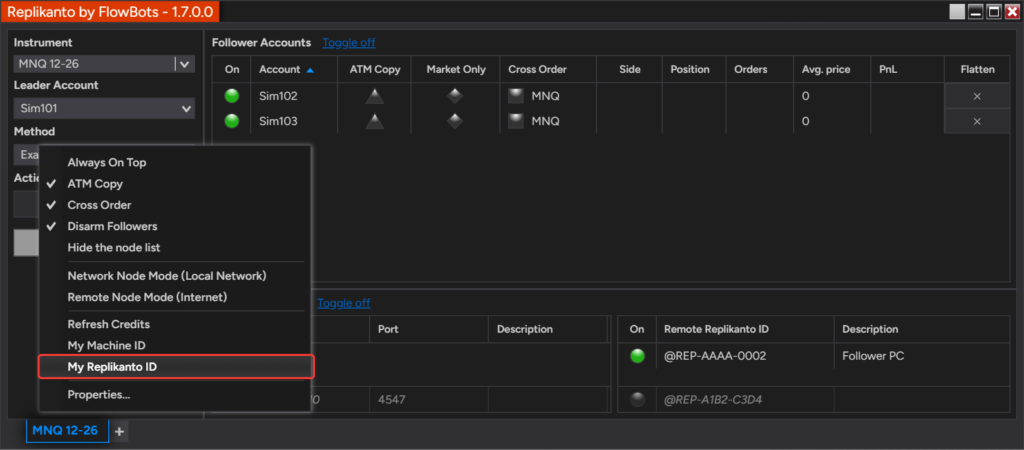The image size is (1024, 450).
Task: Enable Cross Order checkbox for Sim102
Action: [516, 96]
